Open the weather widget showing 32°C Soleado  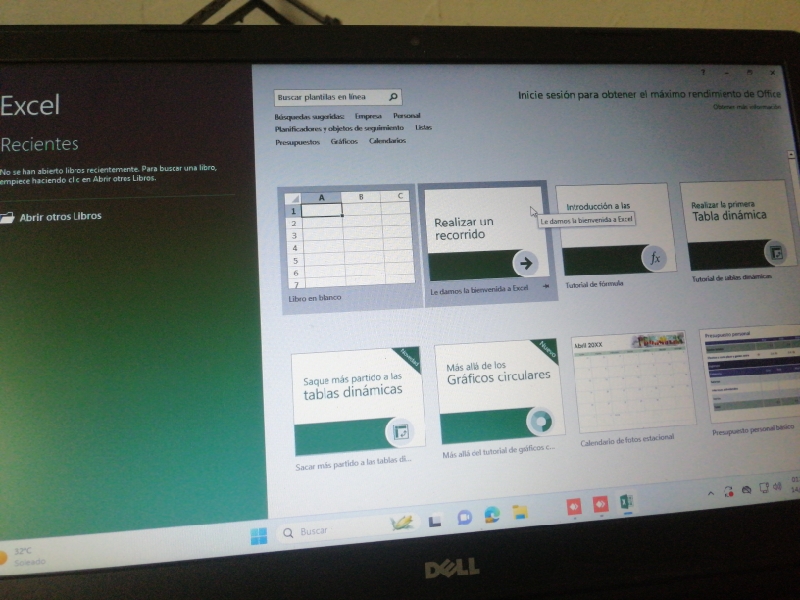tap(23, 556)
